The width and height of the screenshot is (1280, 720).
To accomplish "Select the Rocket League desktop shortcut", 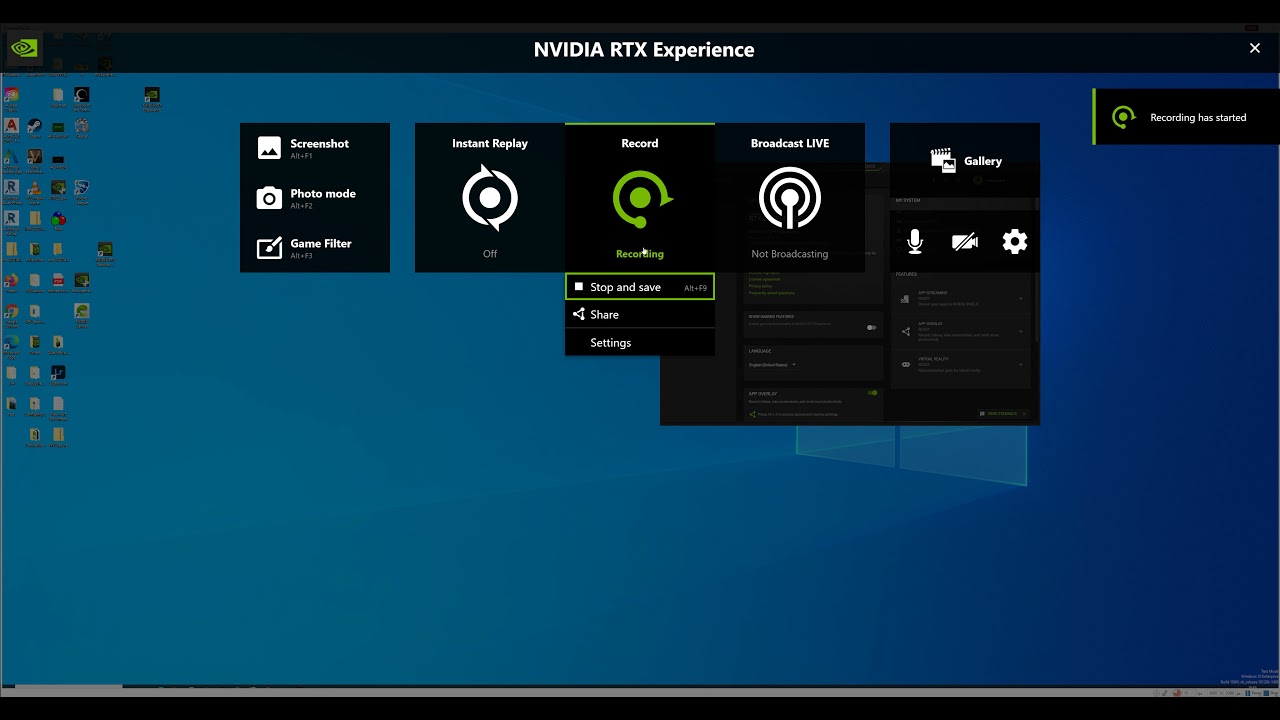I will click(82, 191).
